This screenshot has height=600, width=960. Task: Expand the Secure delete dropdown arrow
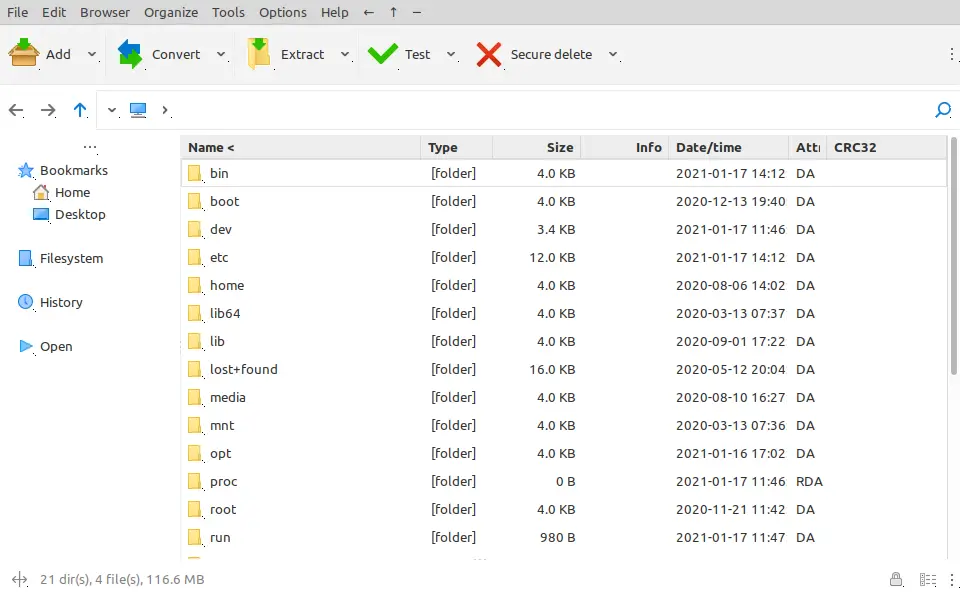613,54
